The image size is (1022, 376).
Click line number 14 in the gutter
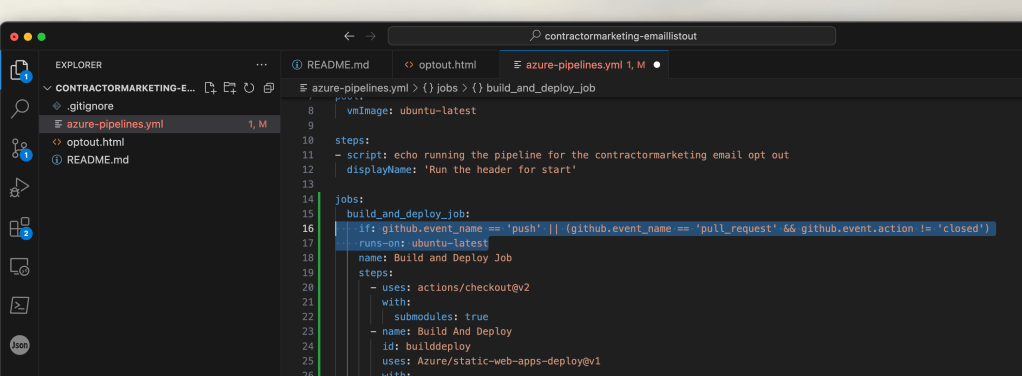[308, 199]
